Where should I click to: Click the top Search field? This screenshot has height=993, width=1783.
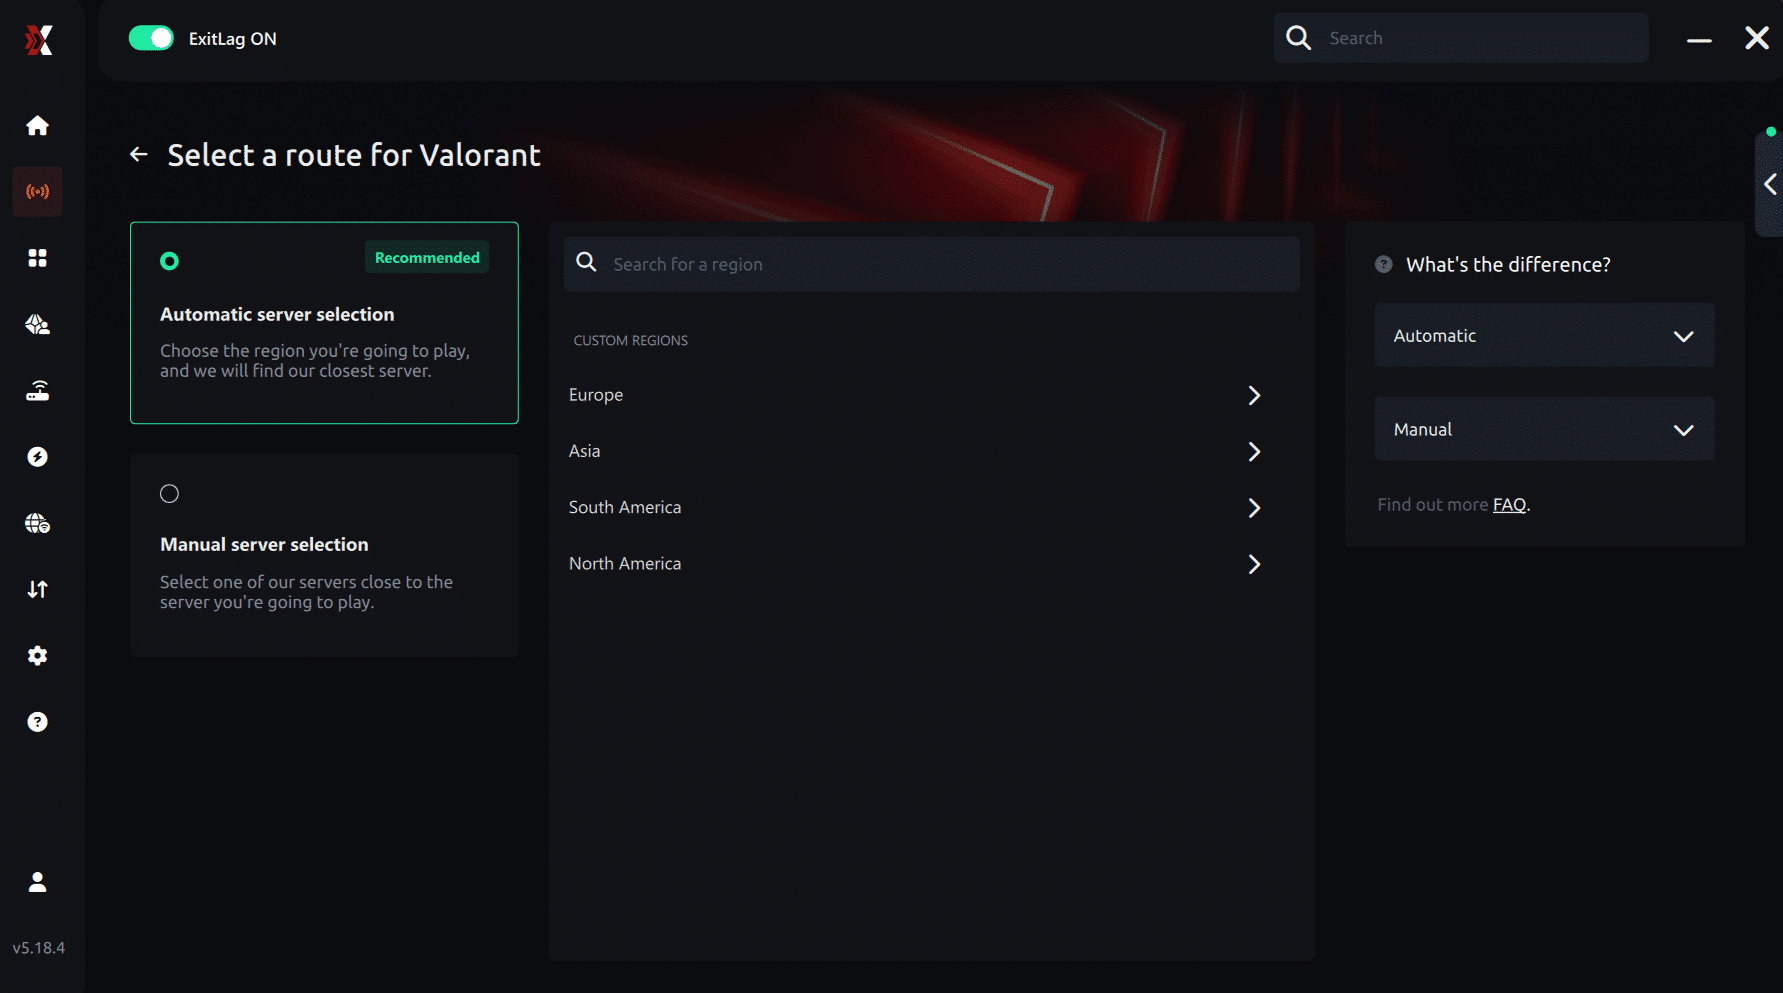[x=1461, y=38]
